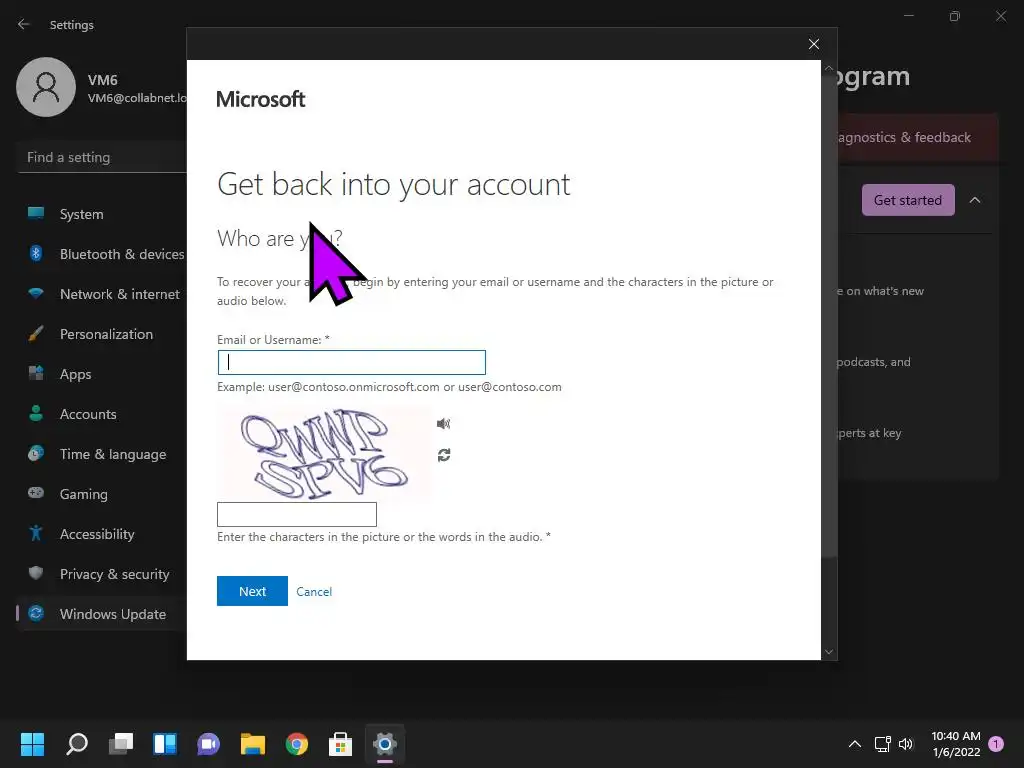Click the Get started button
This screenshot has width=1024, height=768.
(908, 200)
